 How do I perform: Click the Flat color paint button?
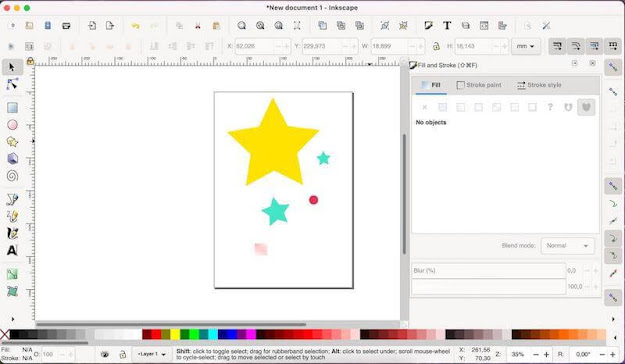coord(442,107)
